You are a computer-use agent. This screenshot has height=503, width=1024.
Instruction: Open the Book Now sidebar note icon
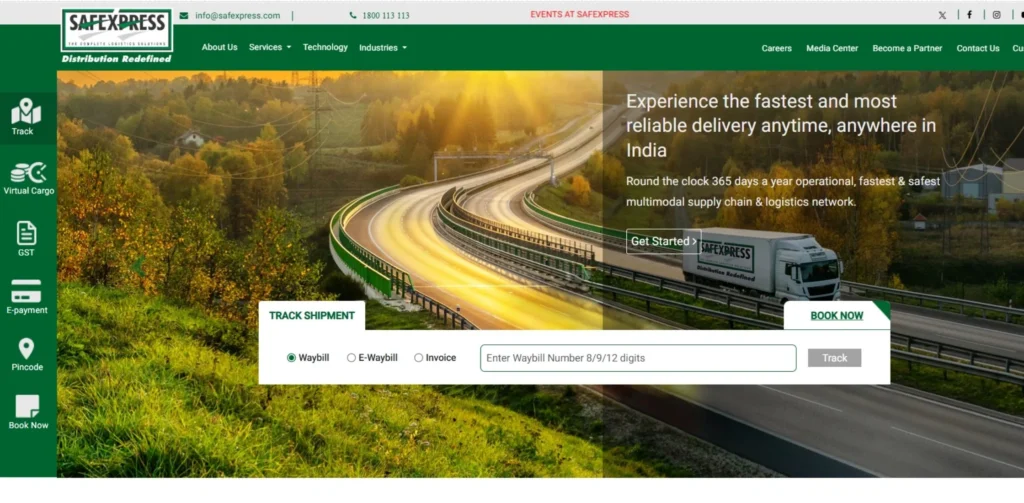pos(27,406)
